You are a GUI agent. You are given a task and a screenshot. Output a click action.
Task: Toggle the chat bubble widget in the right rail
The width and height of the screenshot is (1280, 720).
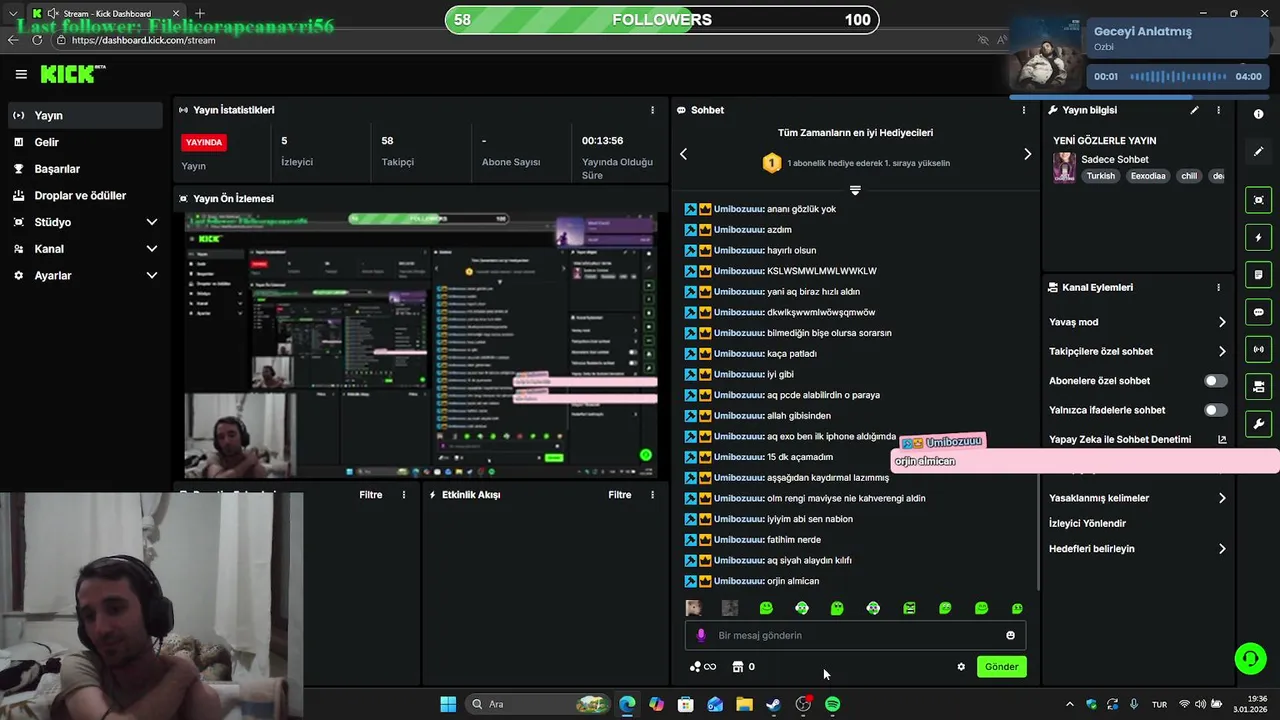click(x=1258, y=312)
